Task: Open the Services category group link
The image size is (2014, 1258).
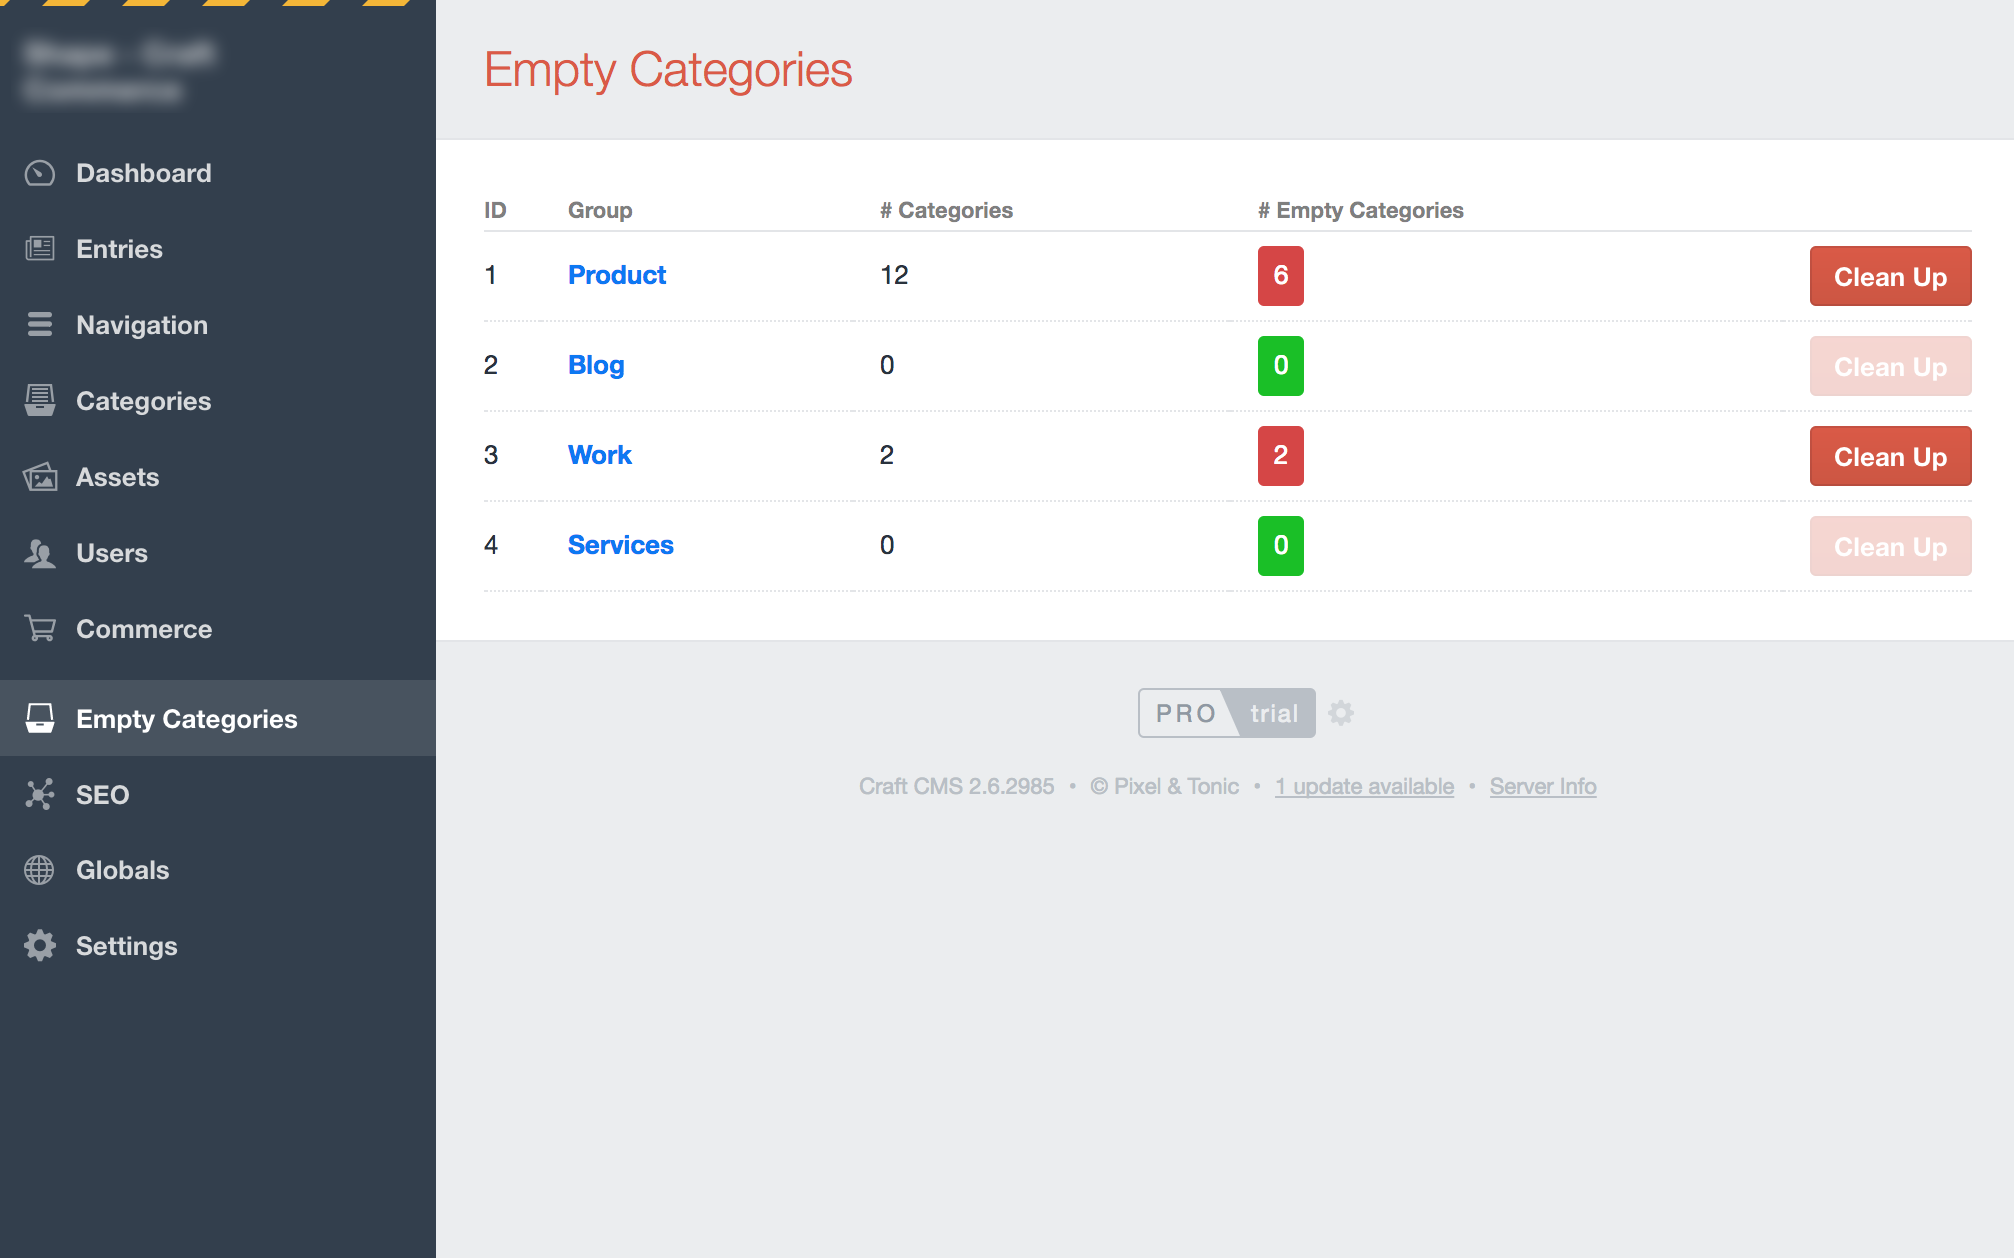Action: 620,545
